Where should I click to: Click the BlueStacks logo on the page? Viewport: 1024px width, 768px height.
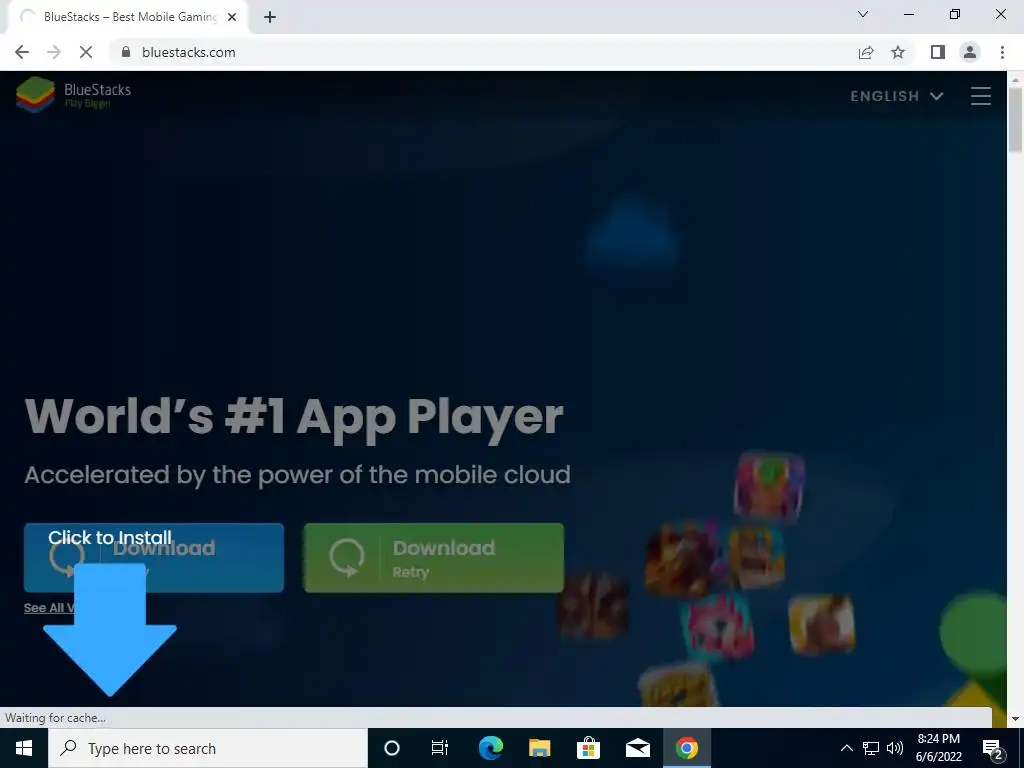[73, 95]
